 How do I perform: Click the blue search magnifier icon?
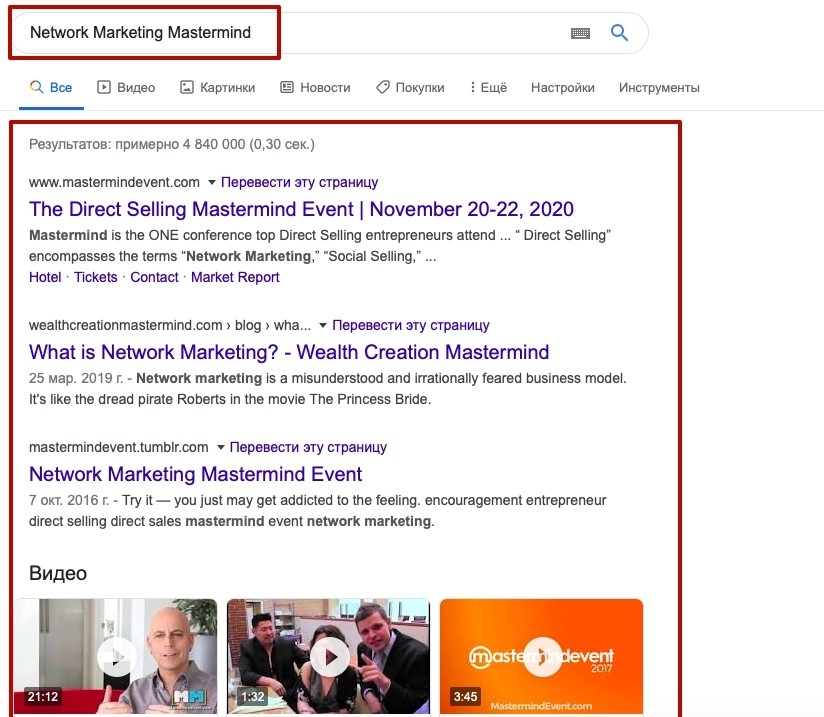[620, 33]
